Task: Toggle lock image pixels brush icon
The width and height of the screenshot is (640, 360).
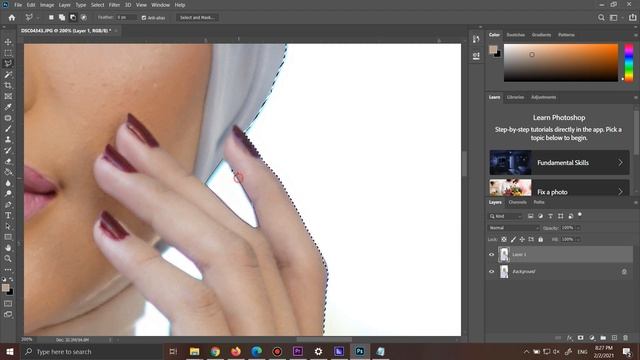Action: click(x=513, y=240)
